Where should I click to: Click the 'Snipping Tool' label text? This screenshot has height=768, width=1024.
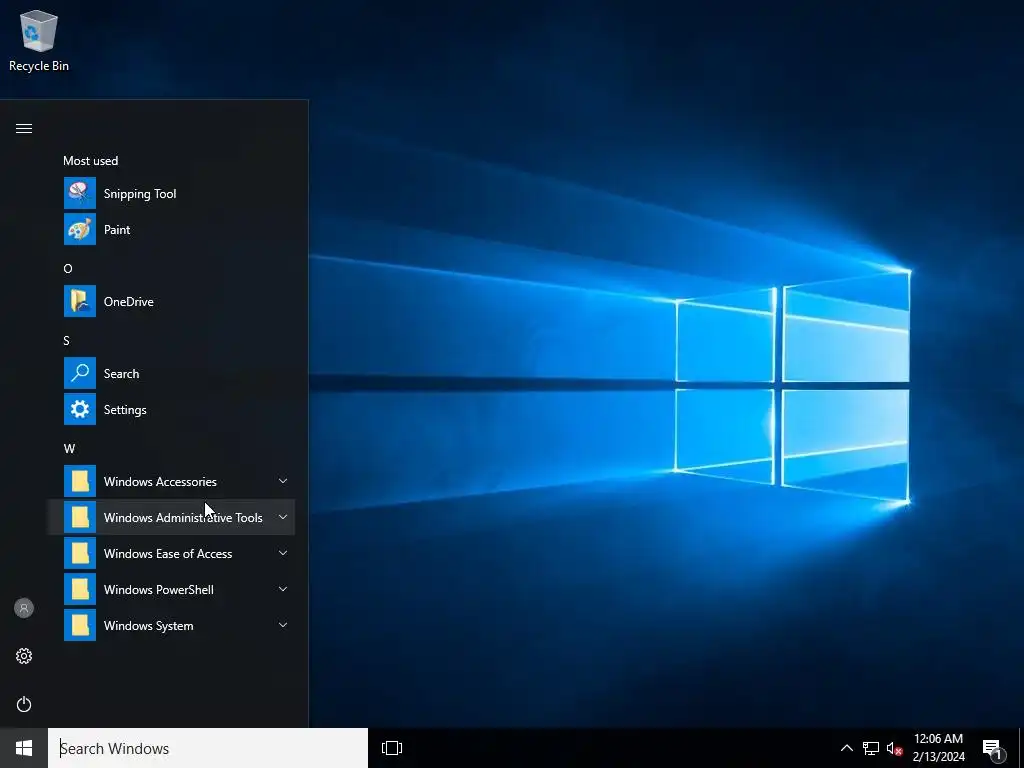point(140,194)
